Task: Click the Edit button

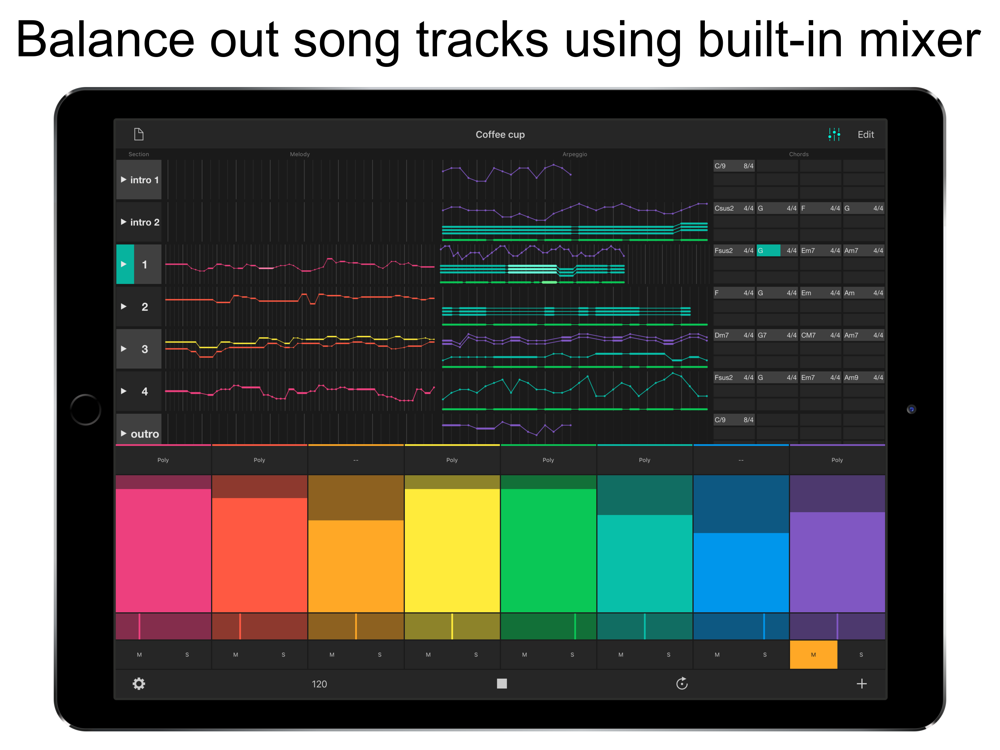Action: (865, 135)
